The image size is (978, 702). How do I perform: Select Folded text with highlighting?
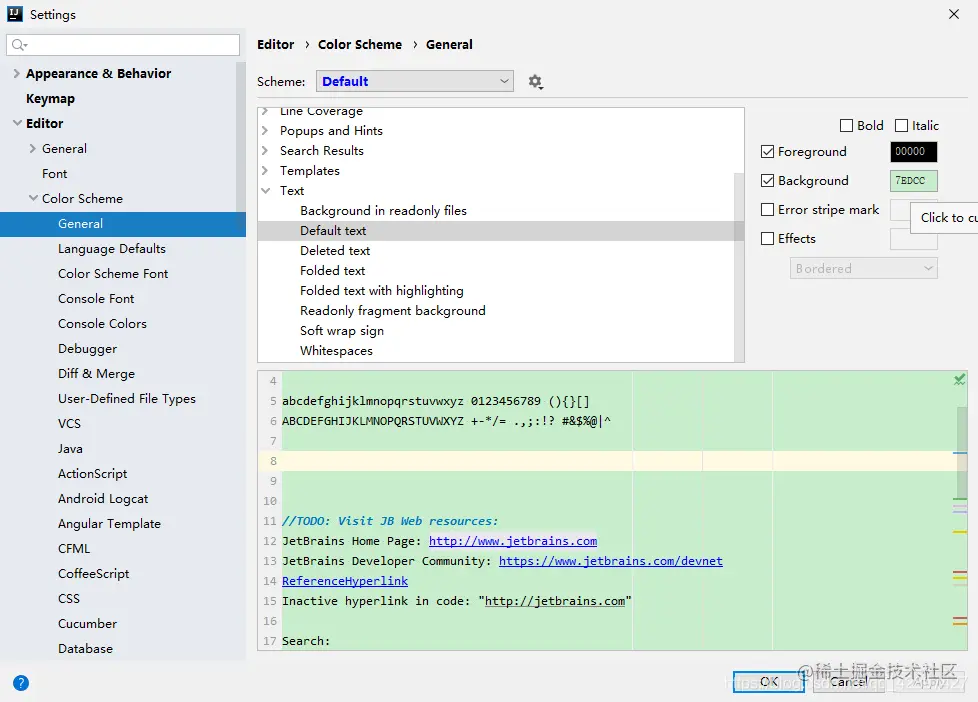point(382,290)
